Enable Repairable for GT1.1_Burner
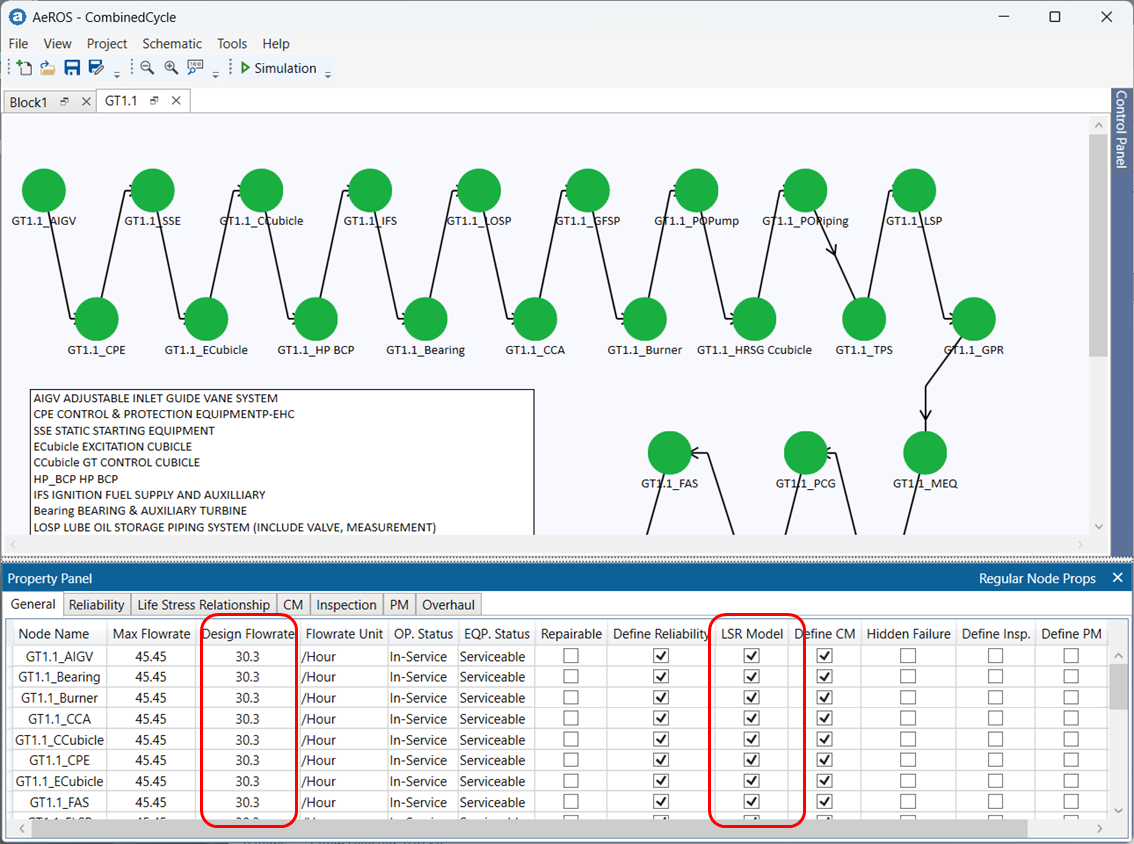Screen dimensions: 1134x844 (x=570, y=698)
